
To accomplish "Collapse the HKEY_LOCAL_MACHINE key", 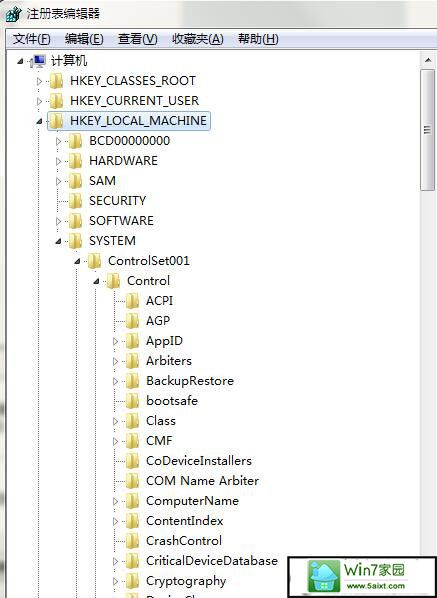I will click(39, 121).
